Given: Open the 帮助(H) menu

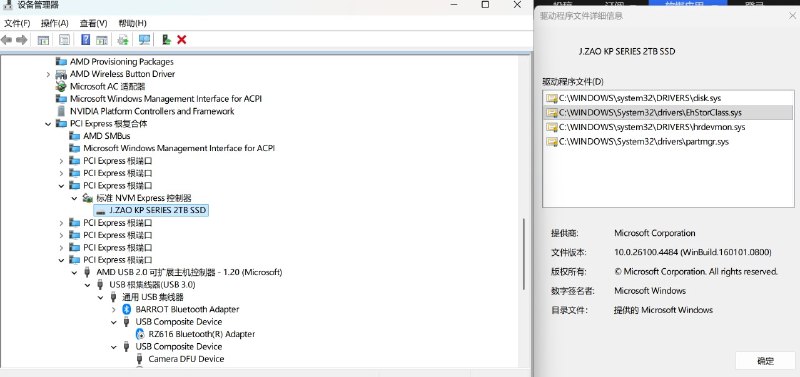Looking at the screenshot, I should [x=132, y=23].
